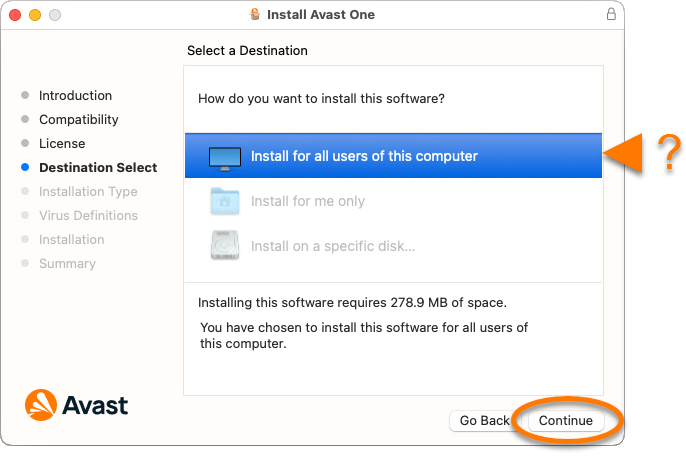Click the Avast logo at bottom left

[77, 405]
